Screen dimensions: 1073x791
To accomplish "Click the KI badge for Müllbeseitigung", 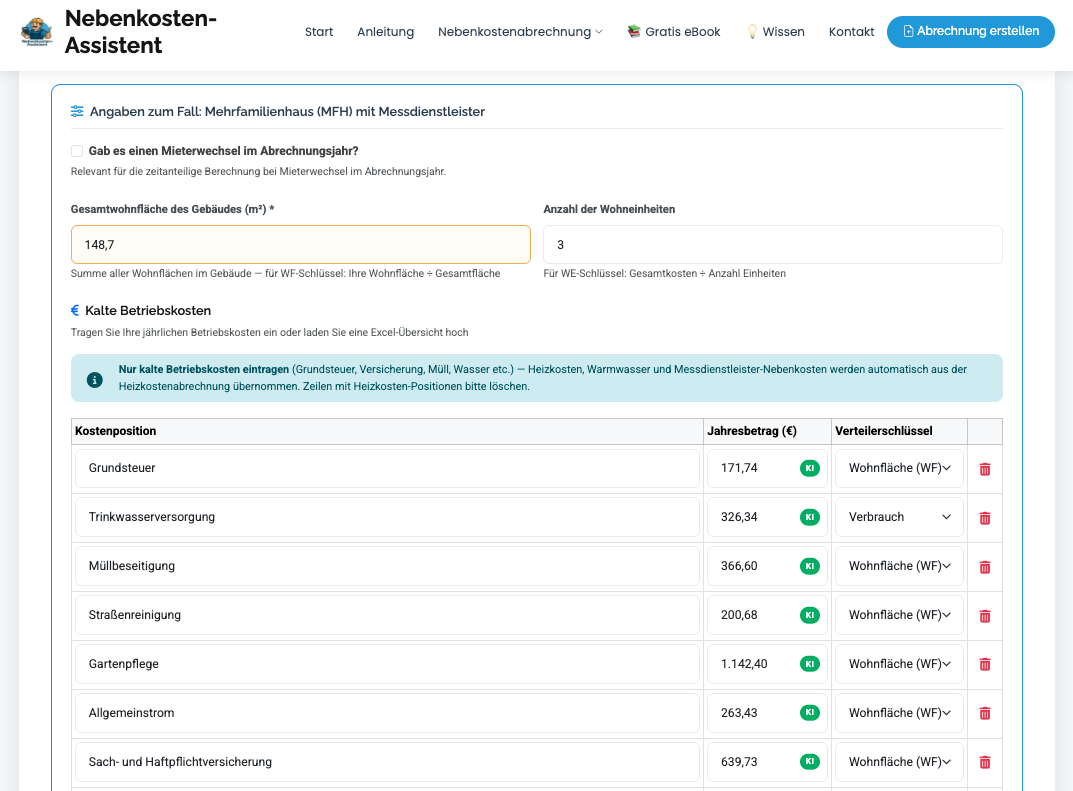I will 810,566.
